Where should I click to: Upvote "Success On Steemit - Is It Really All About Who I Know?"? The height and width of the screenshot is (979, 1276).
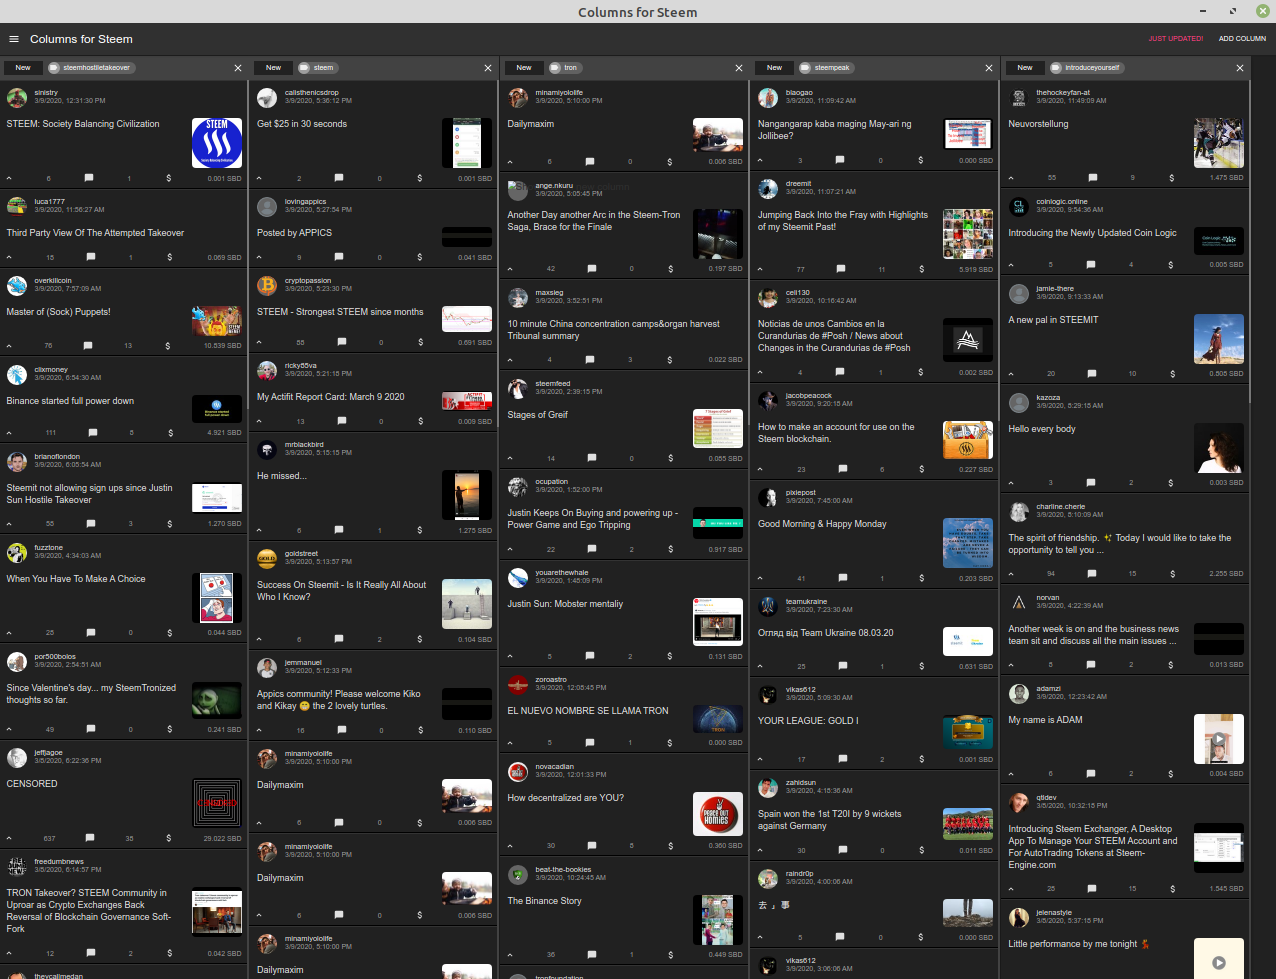(x=260, y=639)
